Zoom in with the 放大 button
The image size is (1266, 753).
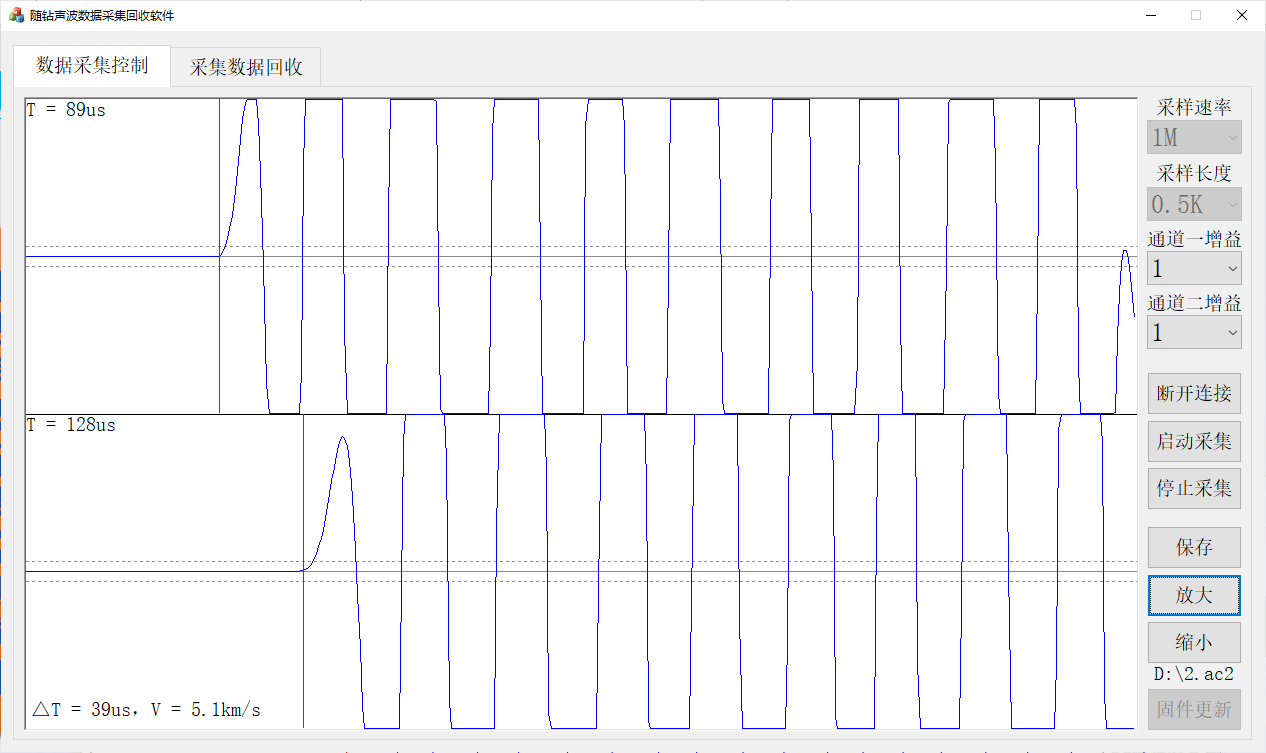tap(1194, 595)
